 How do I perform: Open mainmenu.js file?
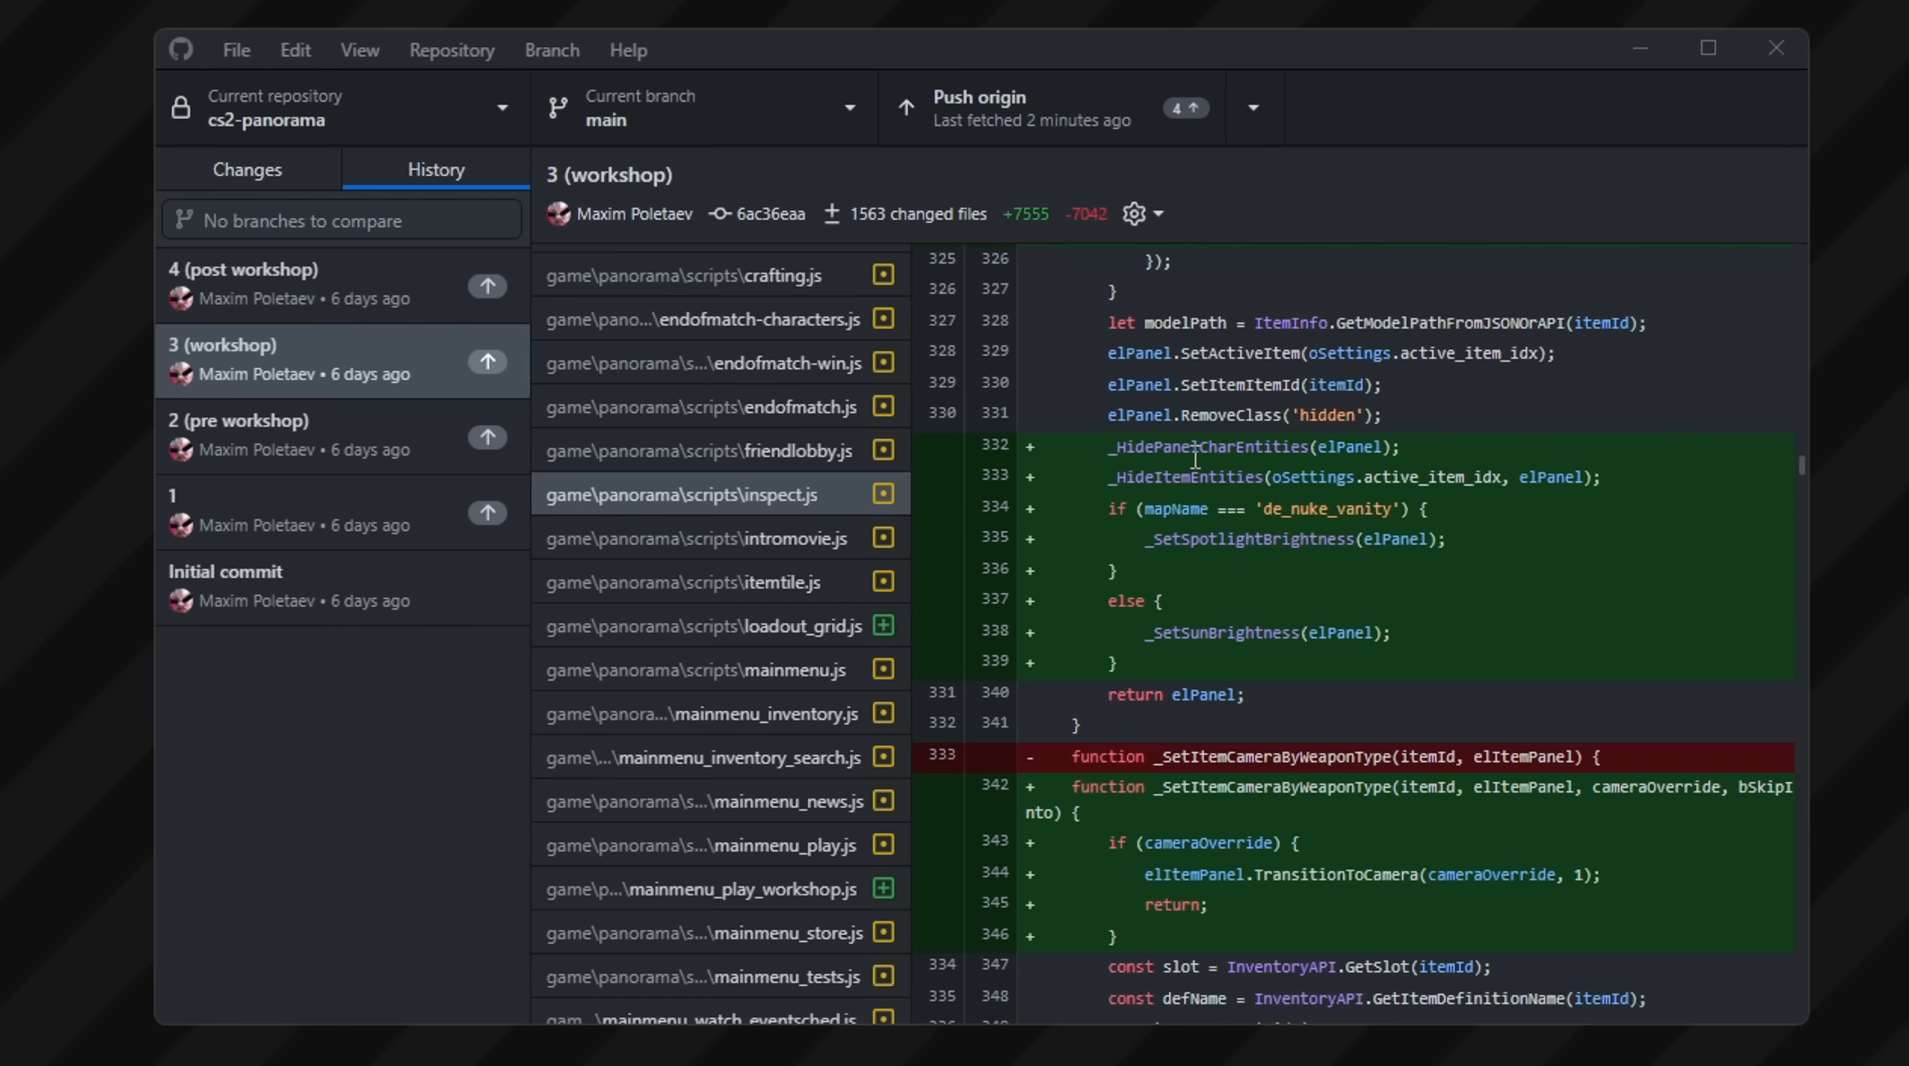tap(720, 670)
